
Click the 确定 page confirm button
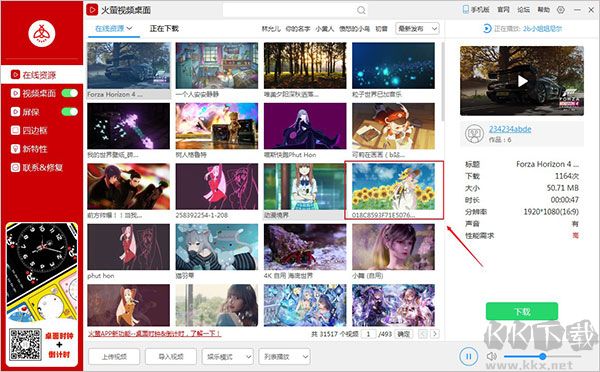(x=403, y=334)
